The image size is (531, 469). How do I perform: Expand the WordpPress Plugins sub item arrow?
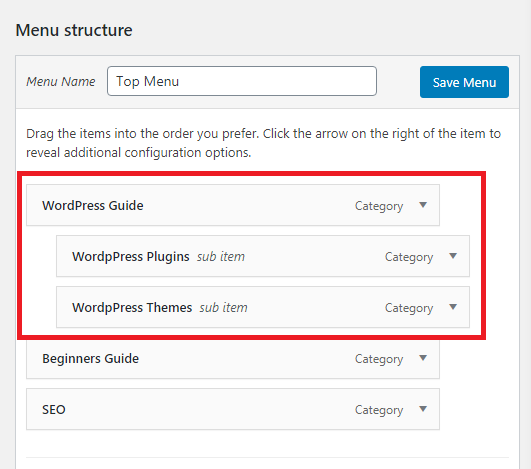coord(453,256)
